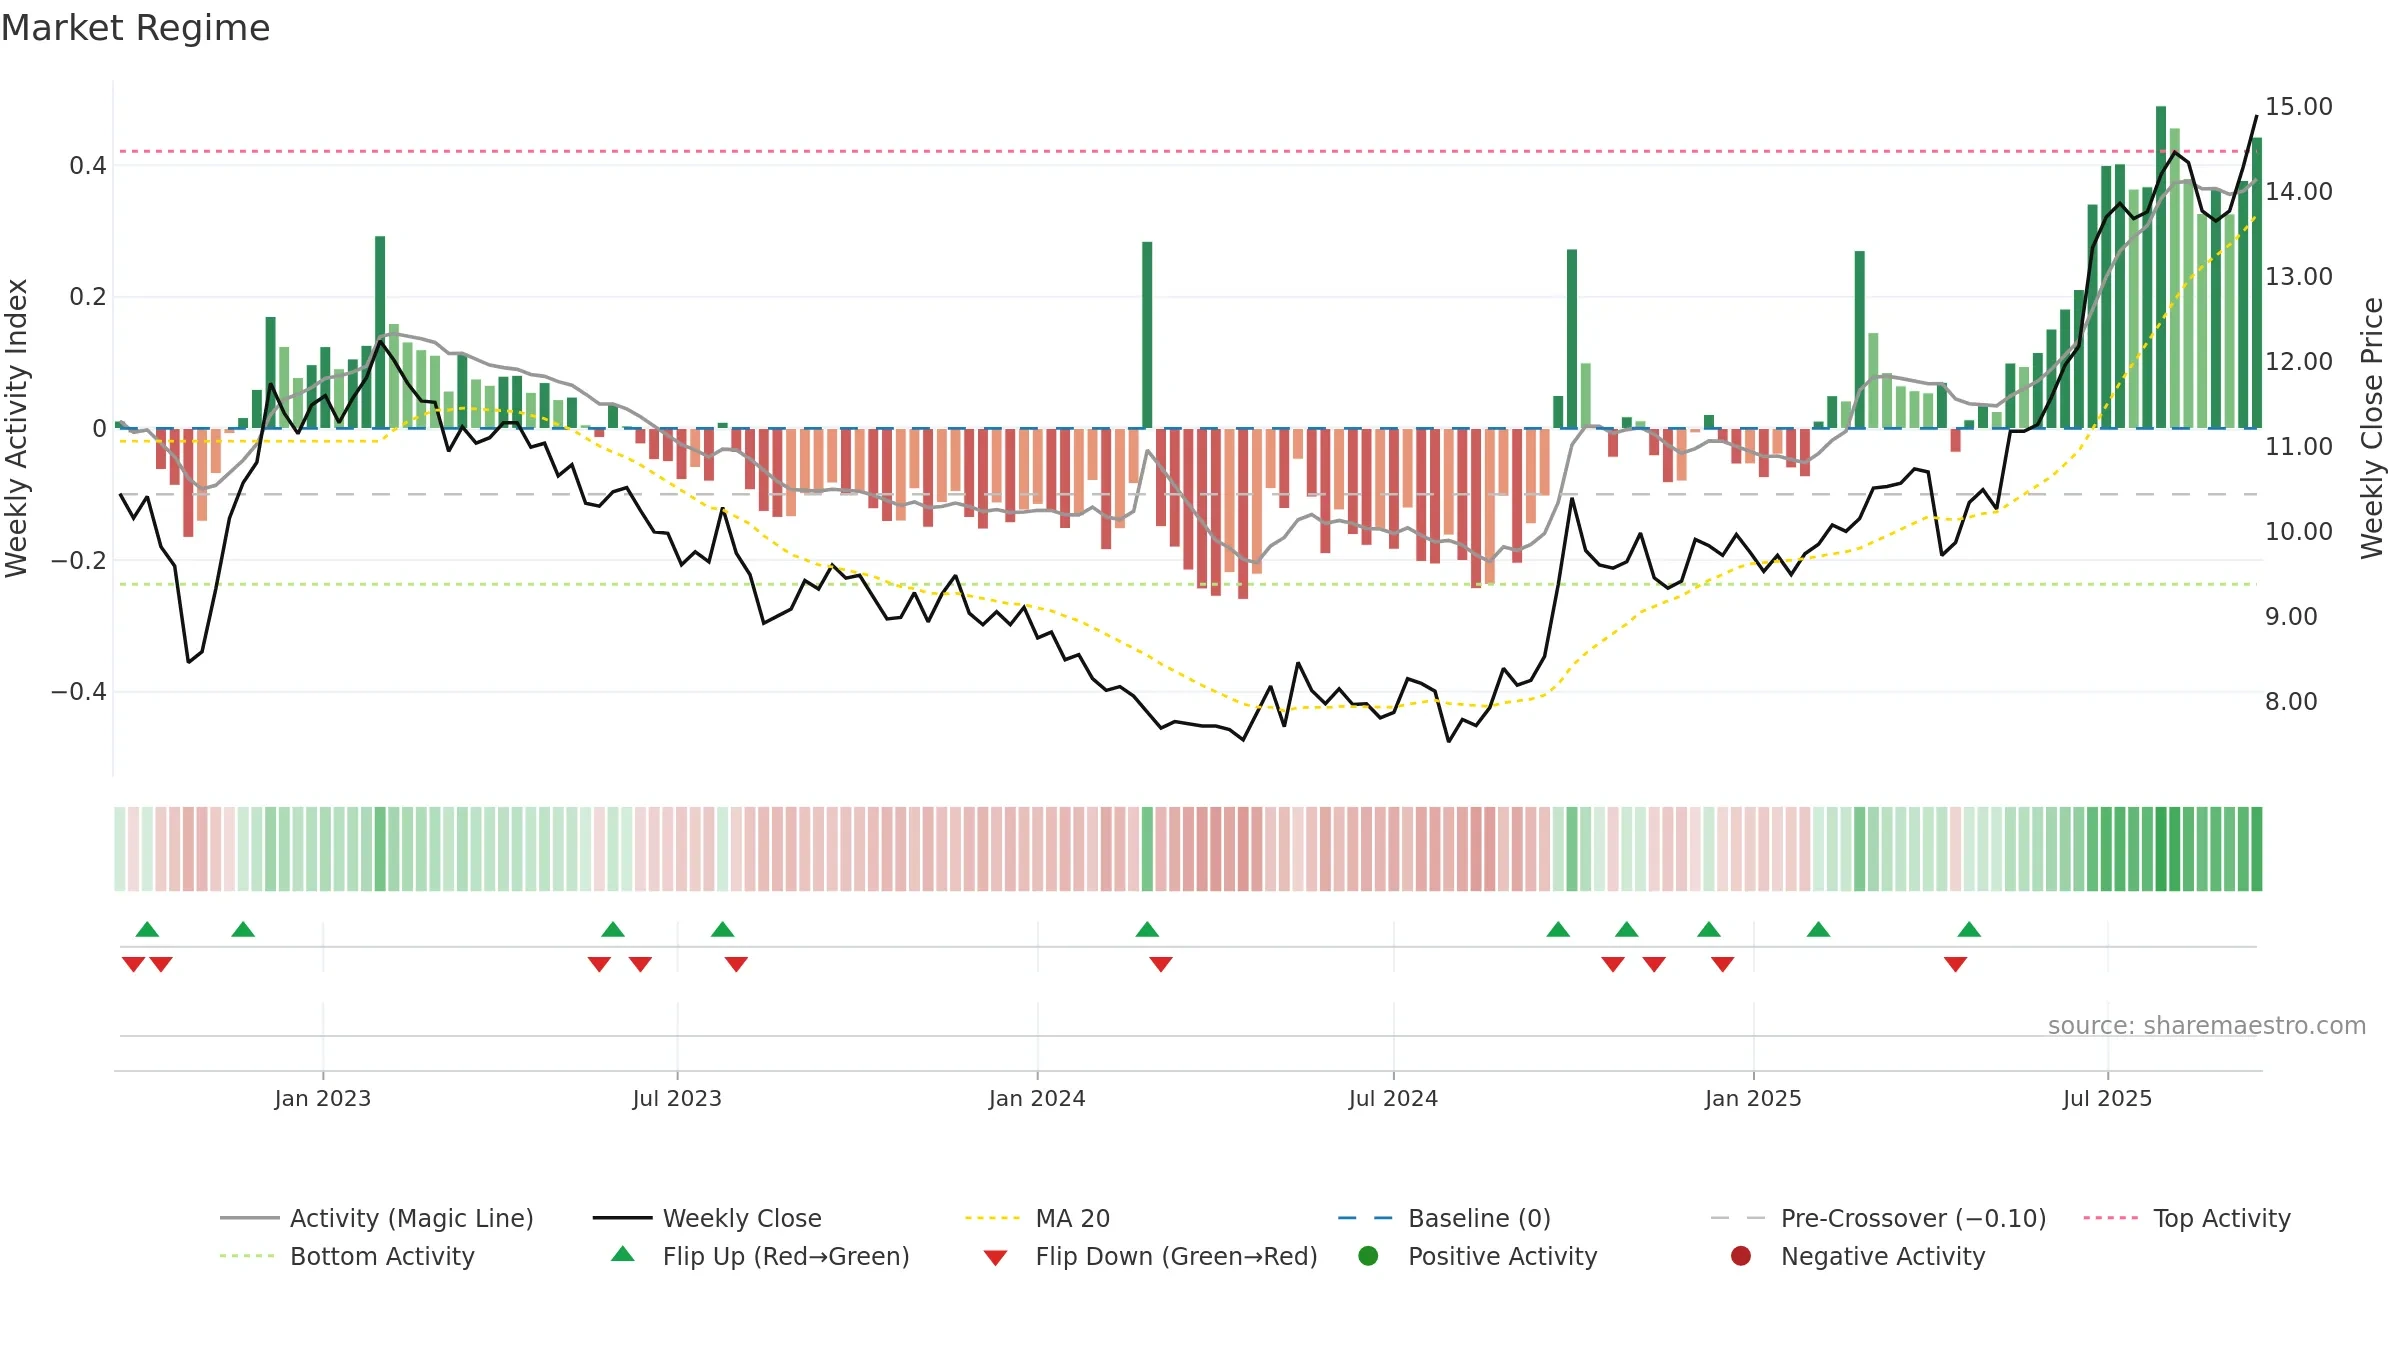The height and width of the screenshot is (1350, 2400).
Task: Click the Weekly Activity Index axis label
Action: (x=16, y=428)
